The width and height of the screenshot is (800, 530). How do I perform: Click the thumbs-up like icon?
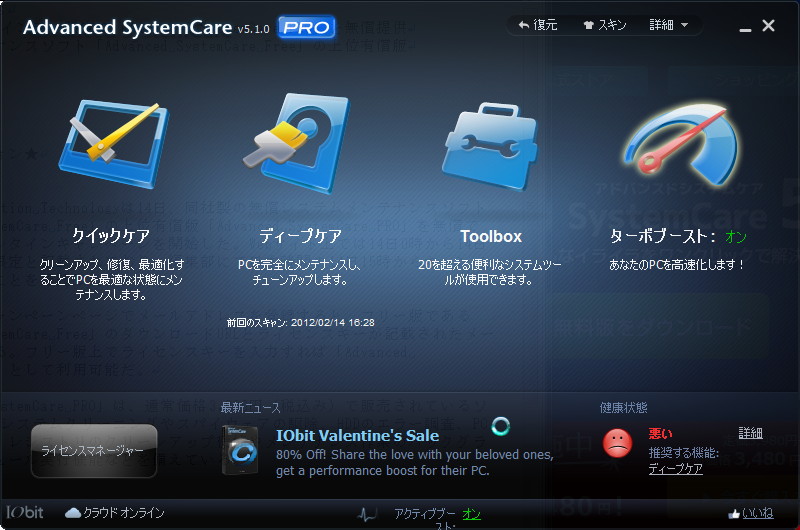pos(734,514)
